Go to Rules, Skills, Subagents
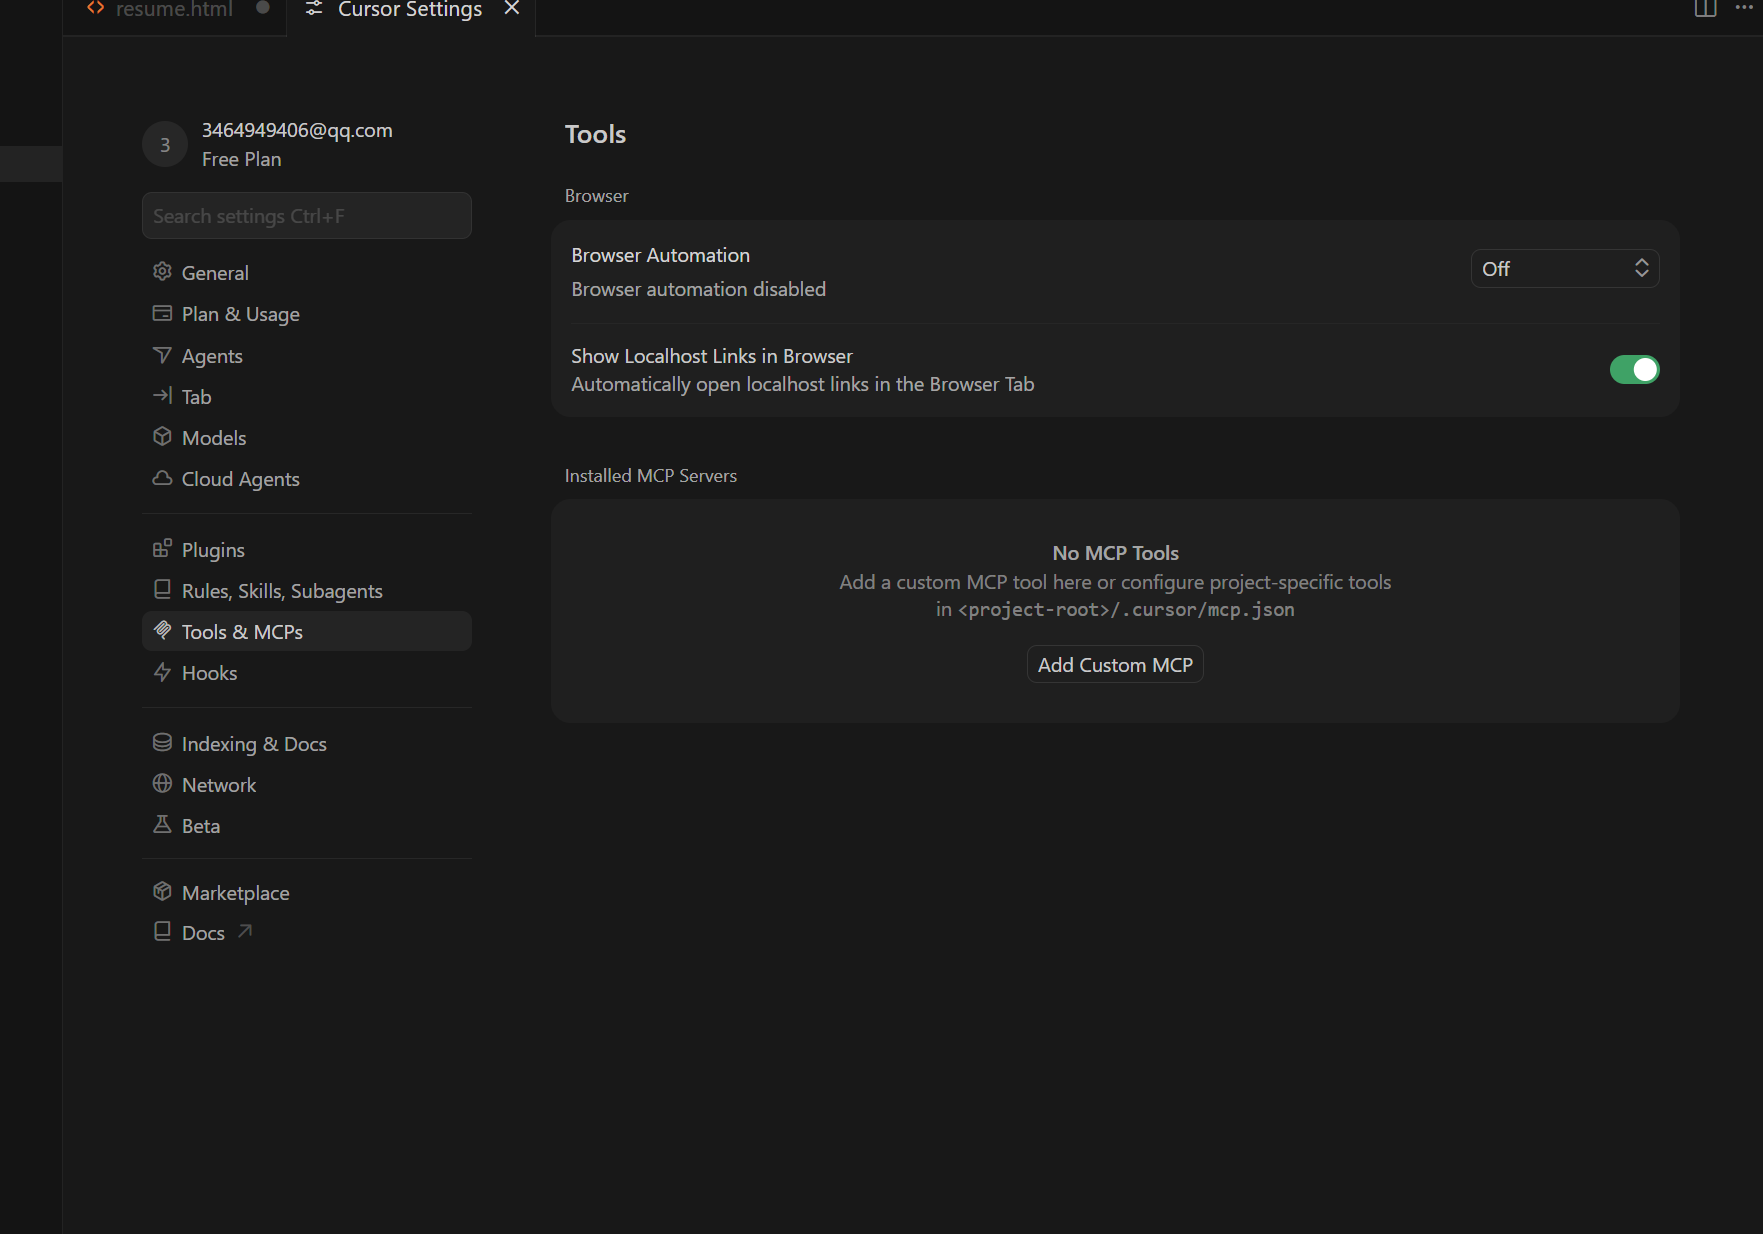The height and width of the screenshot is (1234, 1763). coord(307,591)
